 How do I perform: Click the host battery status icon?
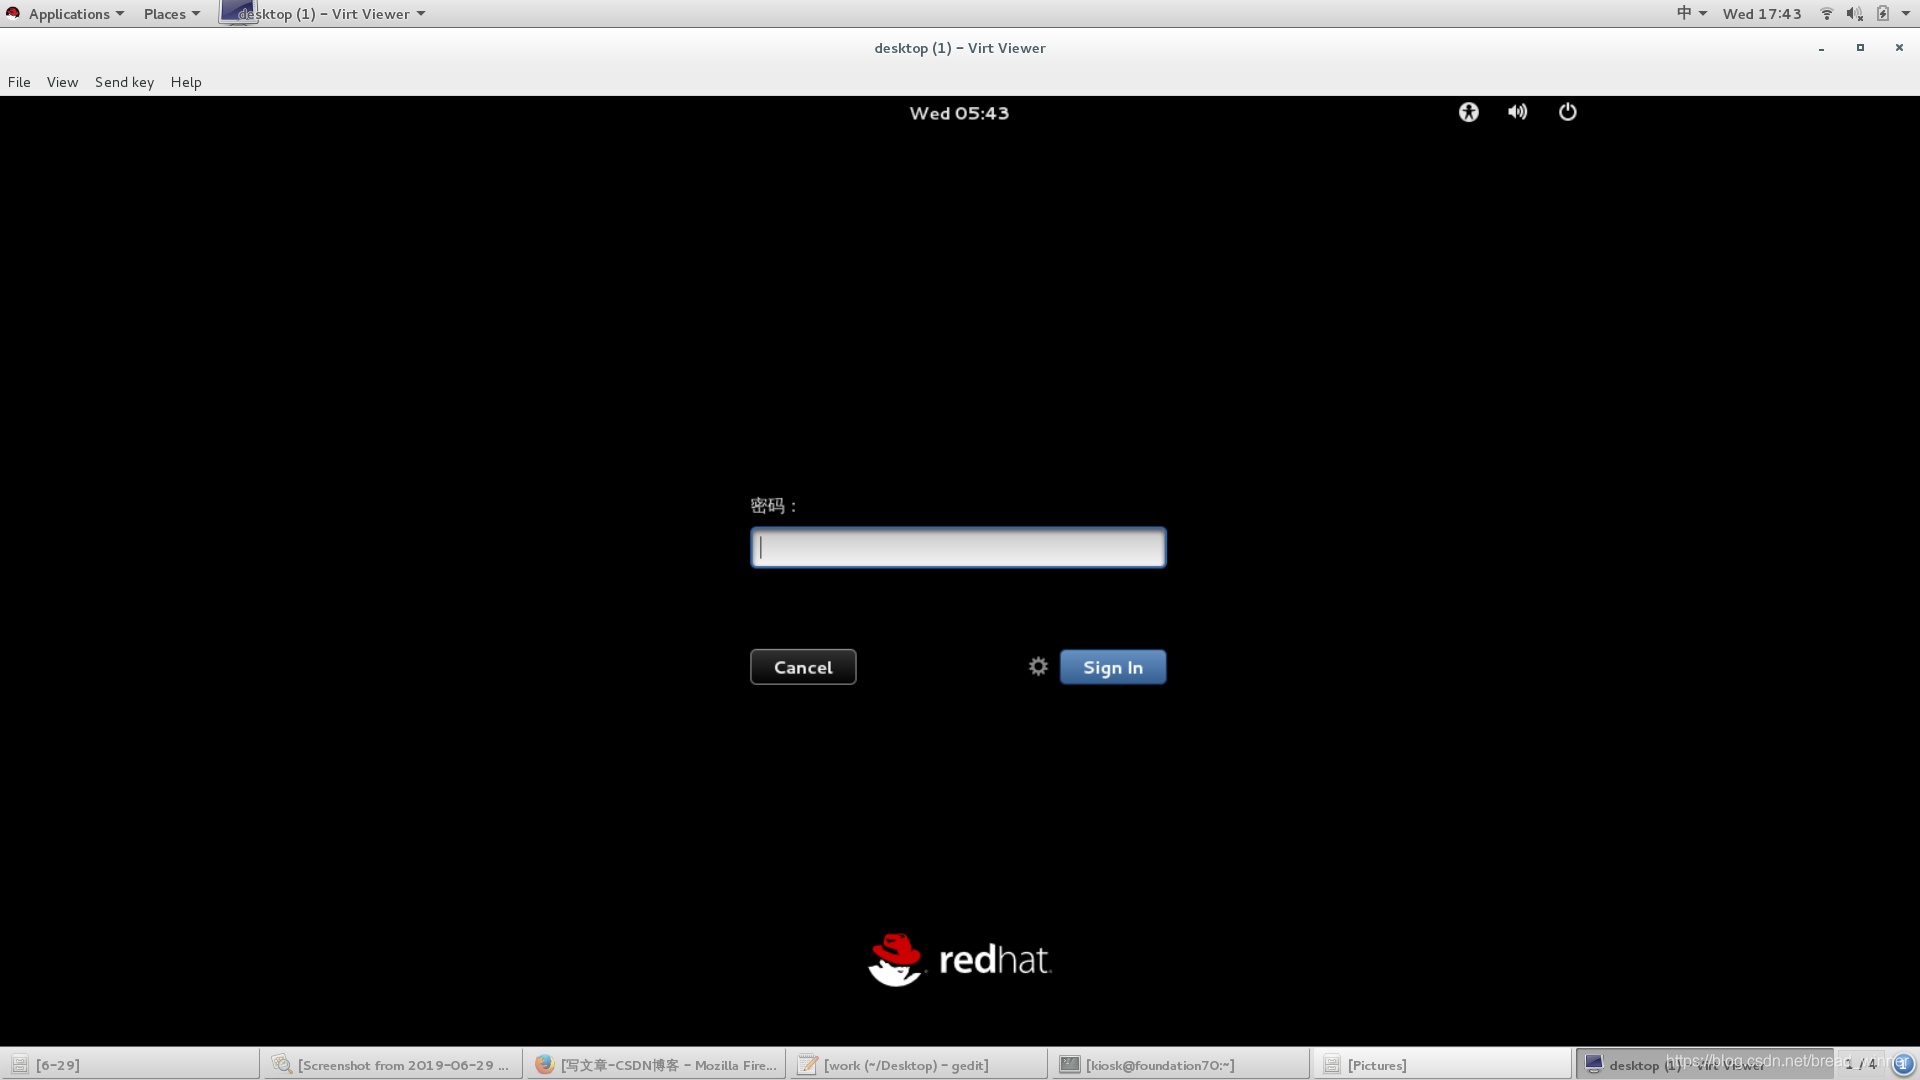coord(1882,14)
